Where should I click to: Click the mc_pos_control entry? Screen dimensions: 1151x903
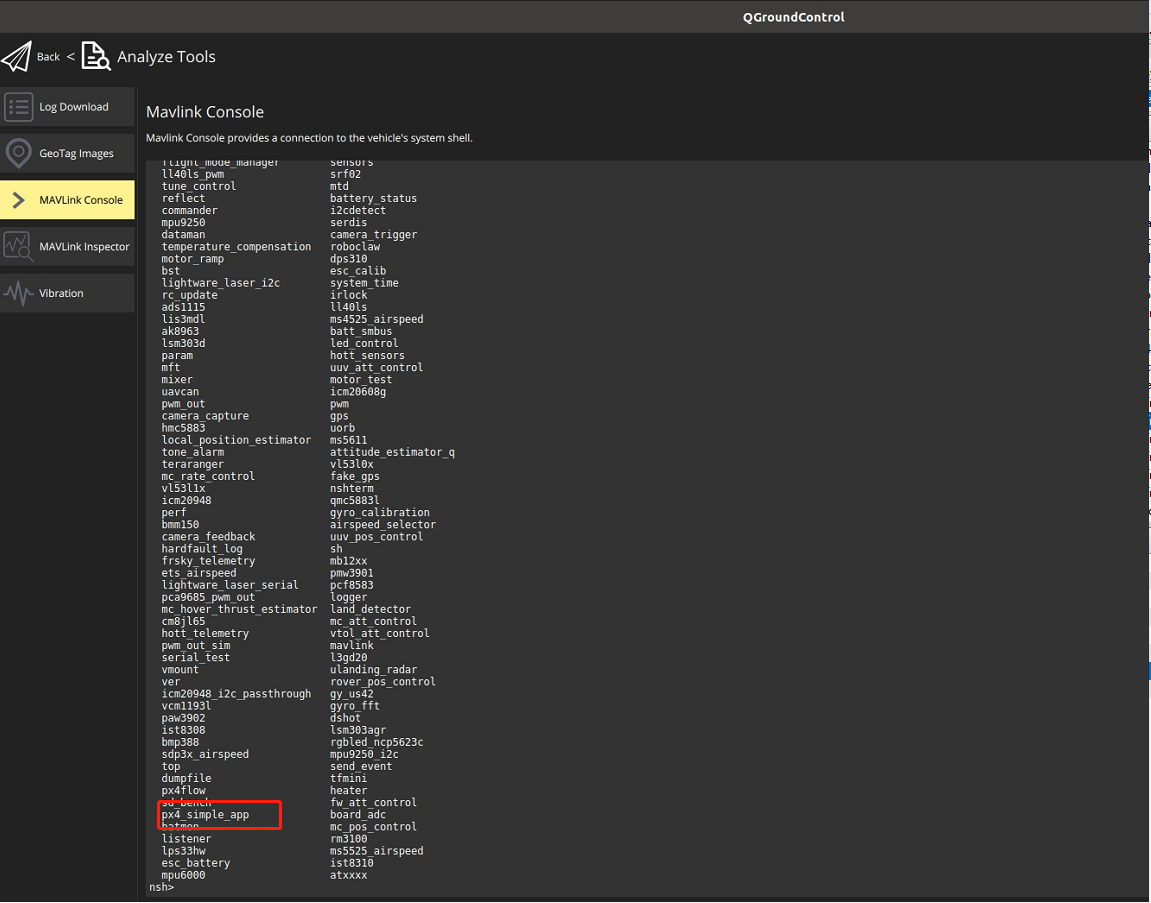click(374, 827)
